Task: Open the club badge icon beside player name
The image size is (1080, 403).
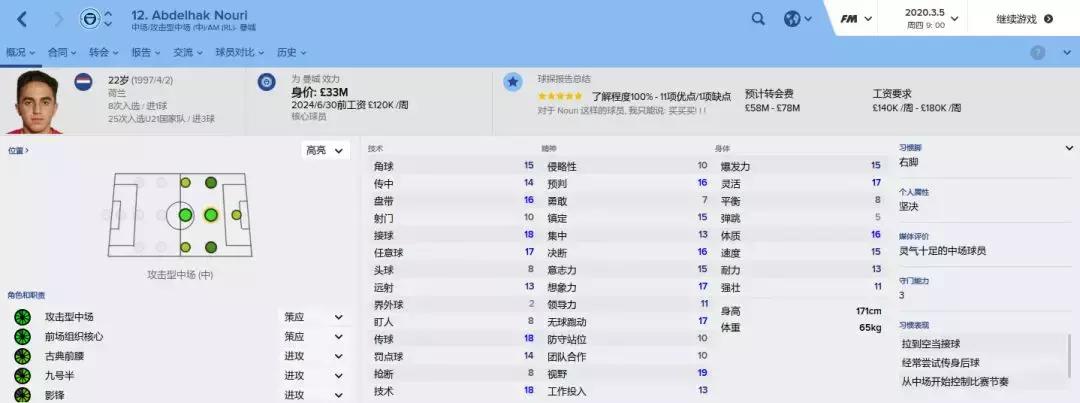Action: (88, 19)
